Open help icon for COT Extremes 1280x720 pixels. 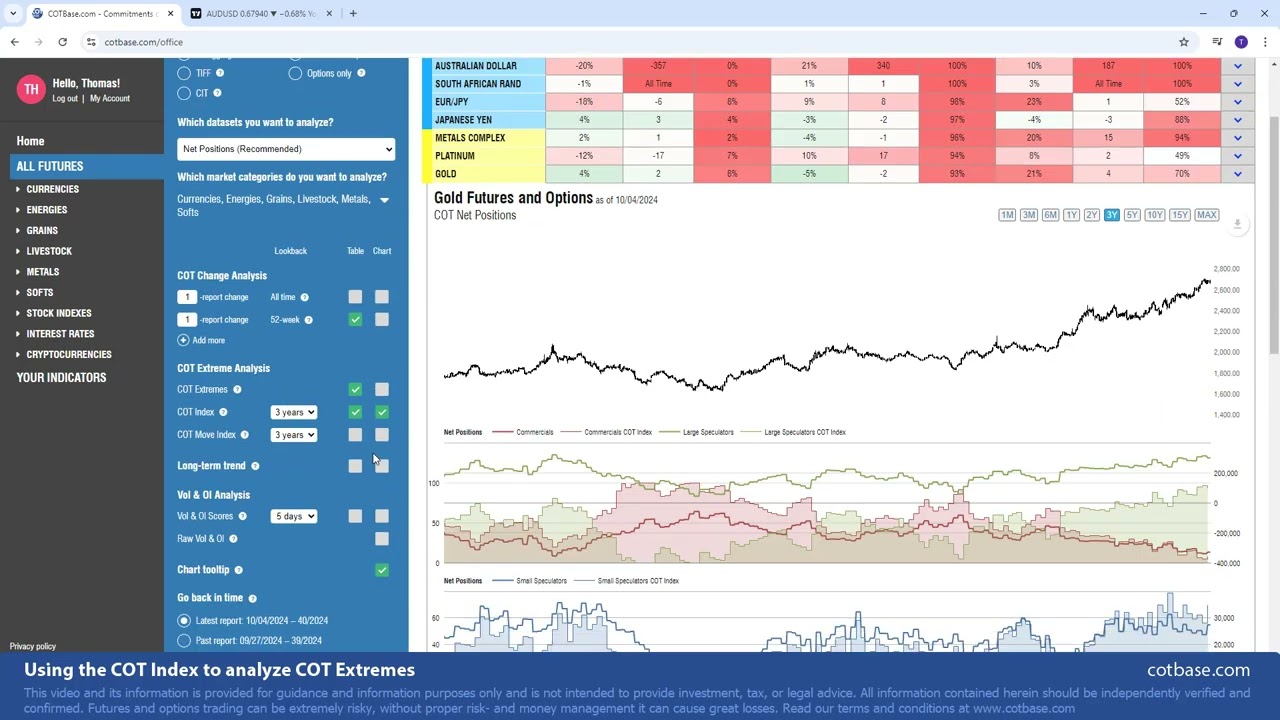(237, 390)
